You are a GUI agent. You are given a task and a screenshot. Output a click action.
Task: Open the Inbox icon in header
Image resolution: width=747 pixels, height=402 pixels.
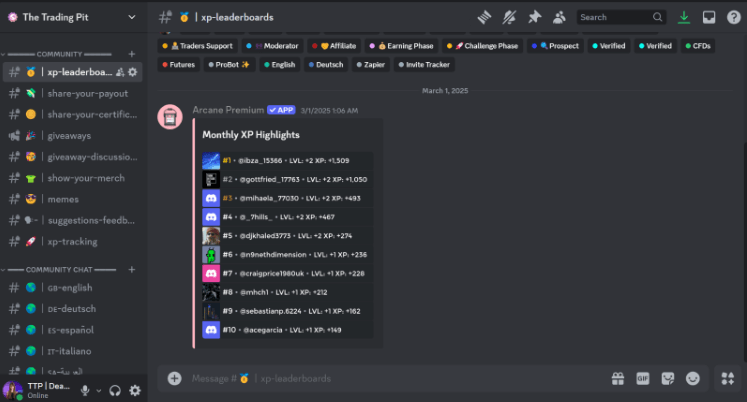(708, 17)
